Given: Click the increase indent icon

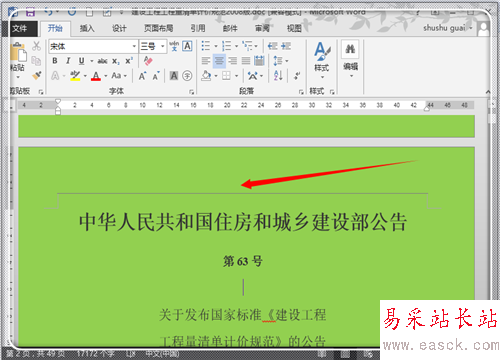Looking at the screenshot, I should click(286, 46).
